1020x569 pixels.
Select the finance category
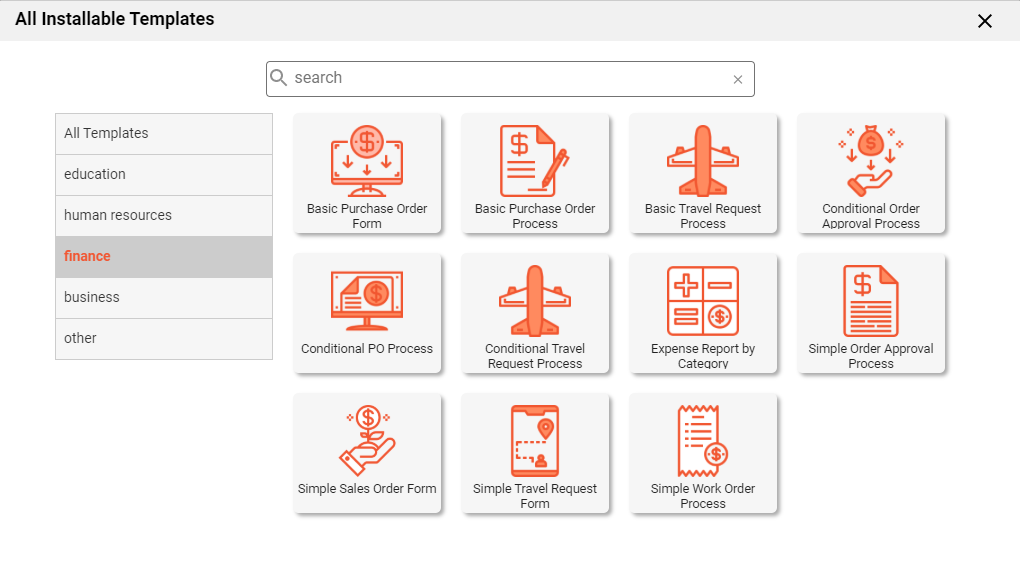164,256
